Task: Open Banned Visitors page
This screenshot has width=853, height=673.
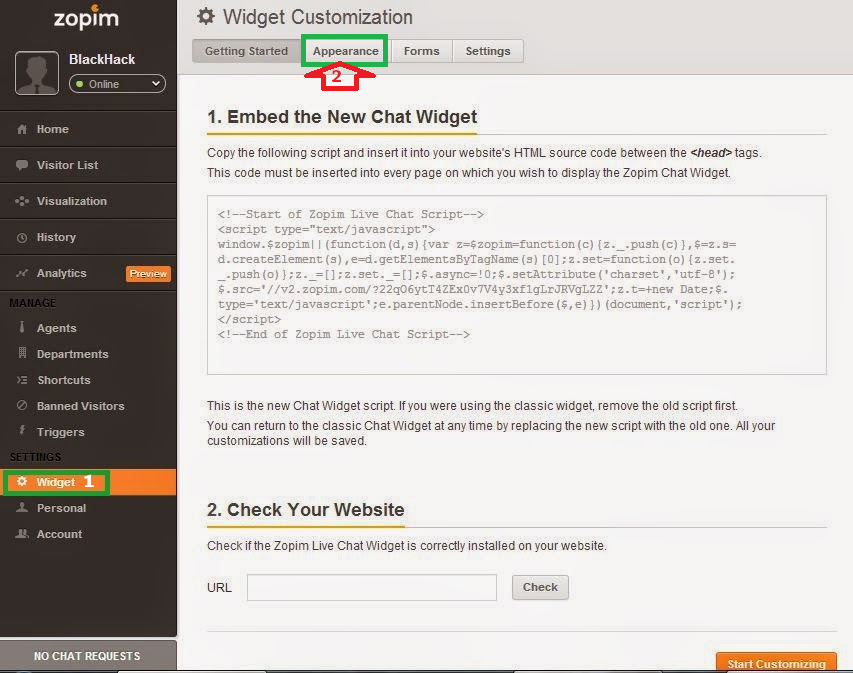Action: pyautogui.click(x=88, y=406)
